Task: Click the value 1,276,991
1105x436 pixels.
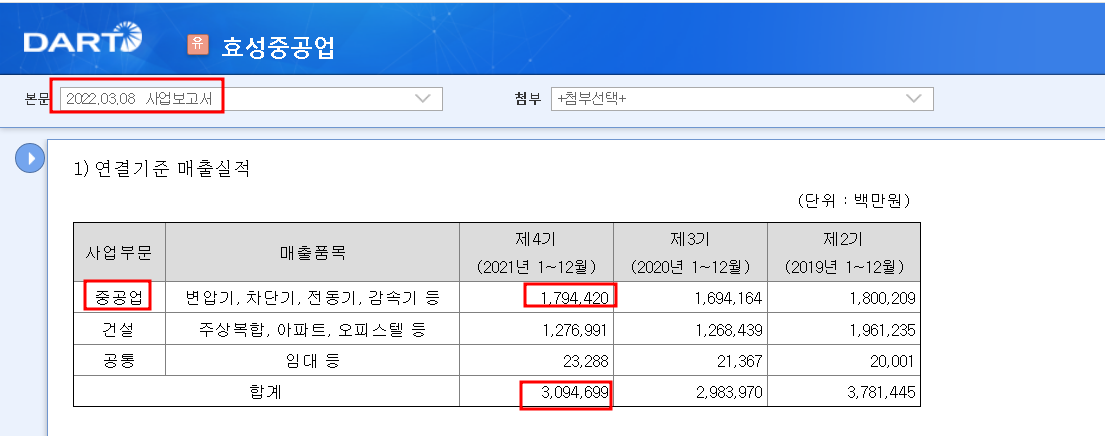Action: pyautogui.click(x=574, y=330)
